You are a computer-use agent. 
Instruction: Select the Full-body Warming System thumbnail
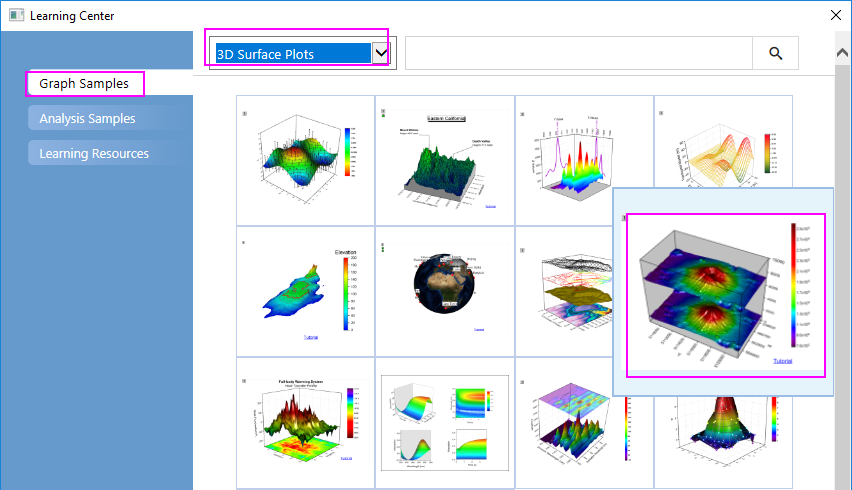[x=305, y=422]
